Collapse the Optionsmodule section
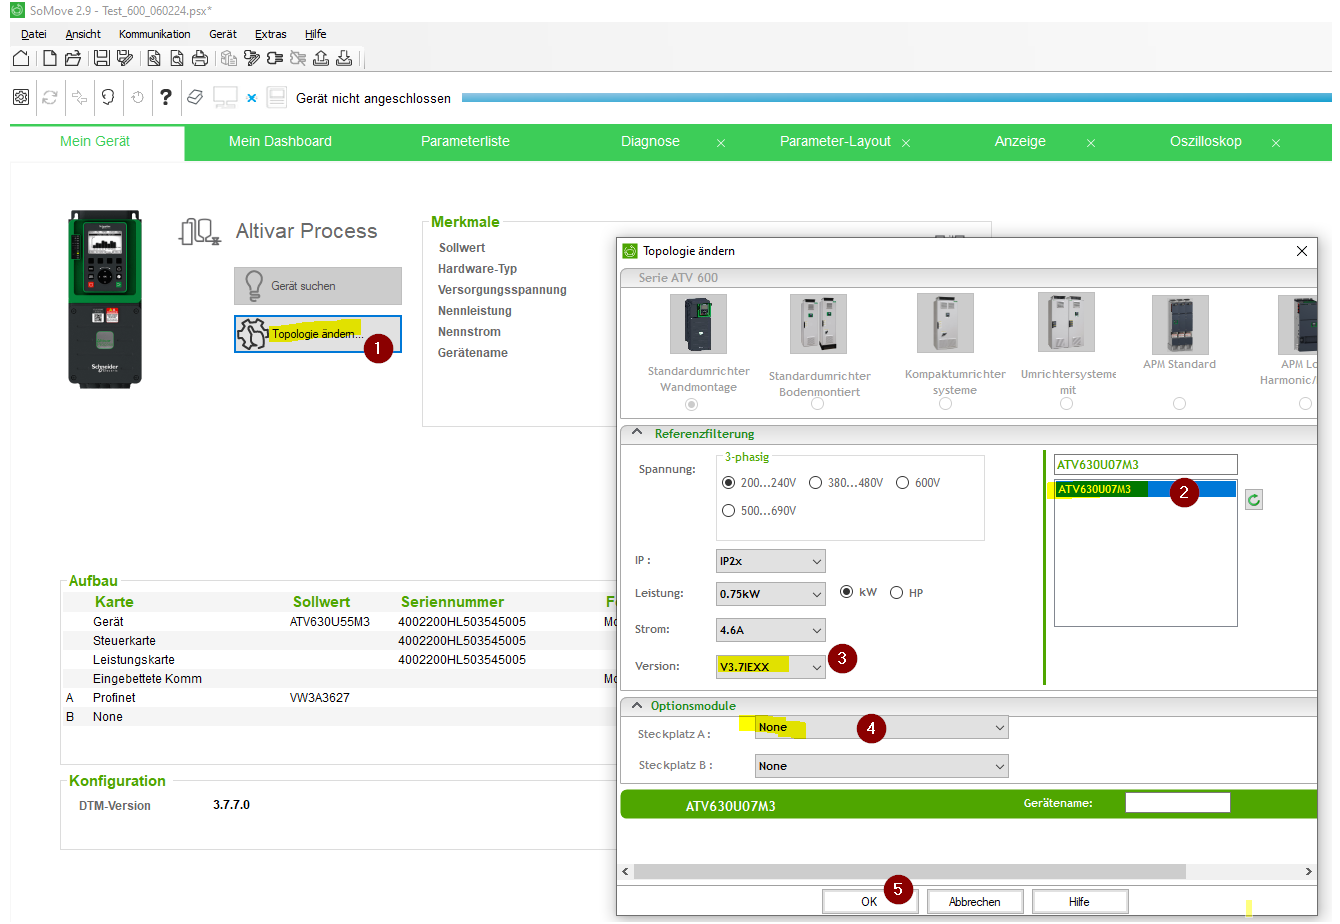The width and height of the screenshot is (1340, 924). tap(637, 705)
